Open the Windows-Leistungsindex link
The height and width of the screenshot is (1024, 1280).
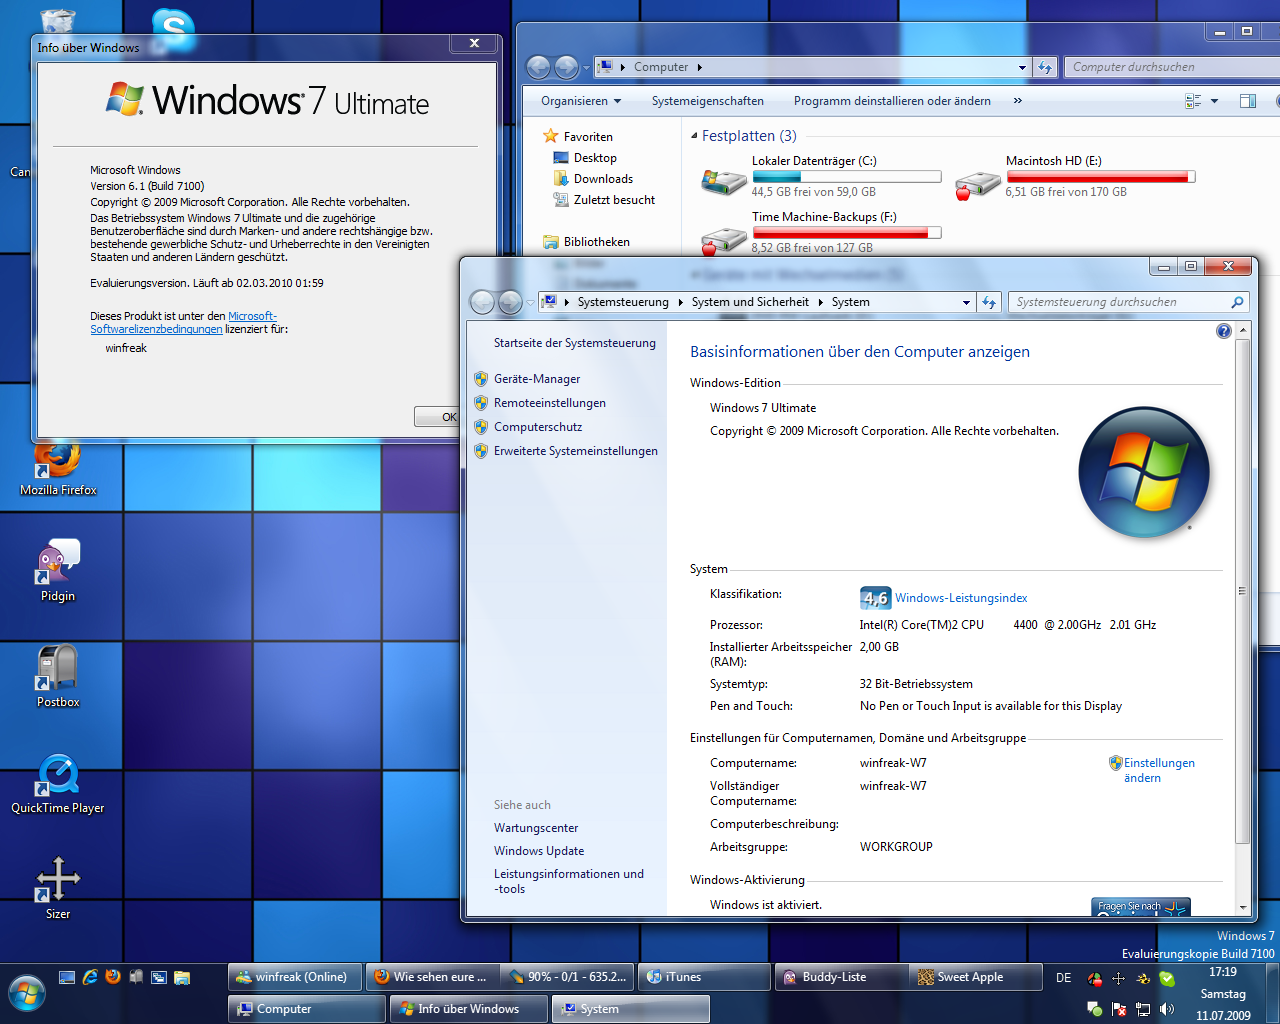pos(960,598)
